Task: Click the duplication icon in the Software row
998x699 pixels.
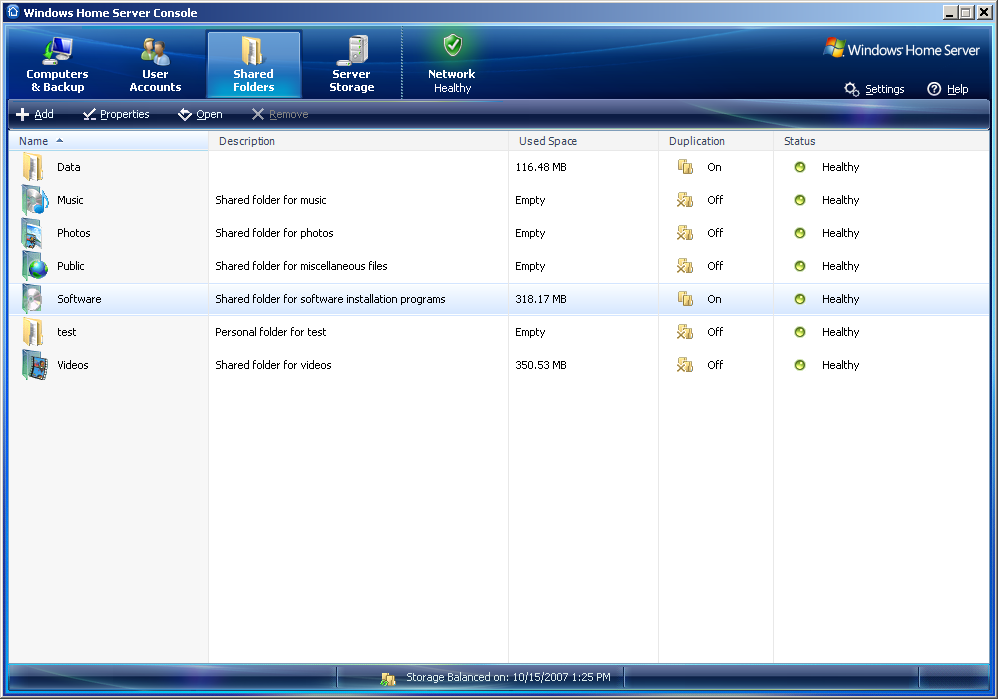Action: (x=685, y=299)
